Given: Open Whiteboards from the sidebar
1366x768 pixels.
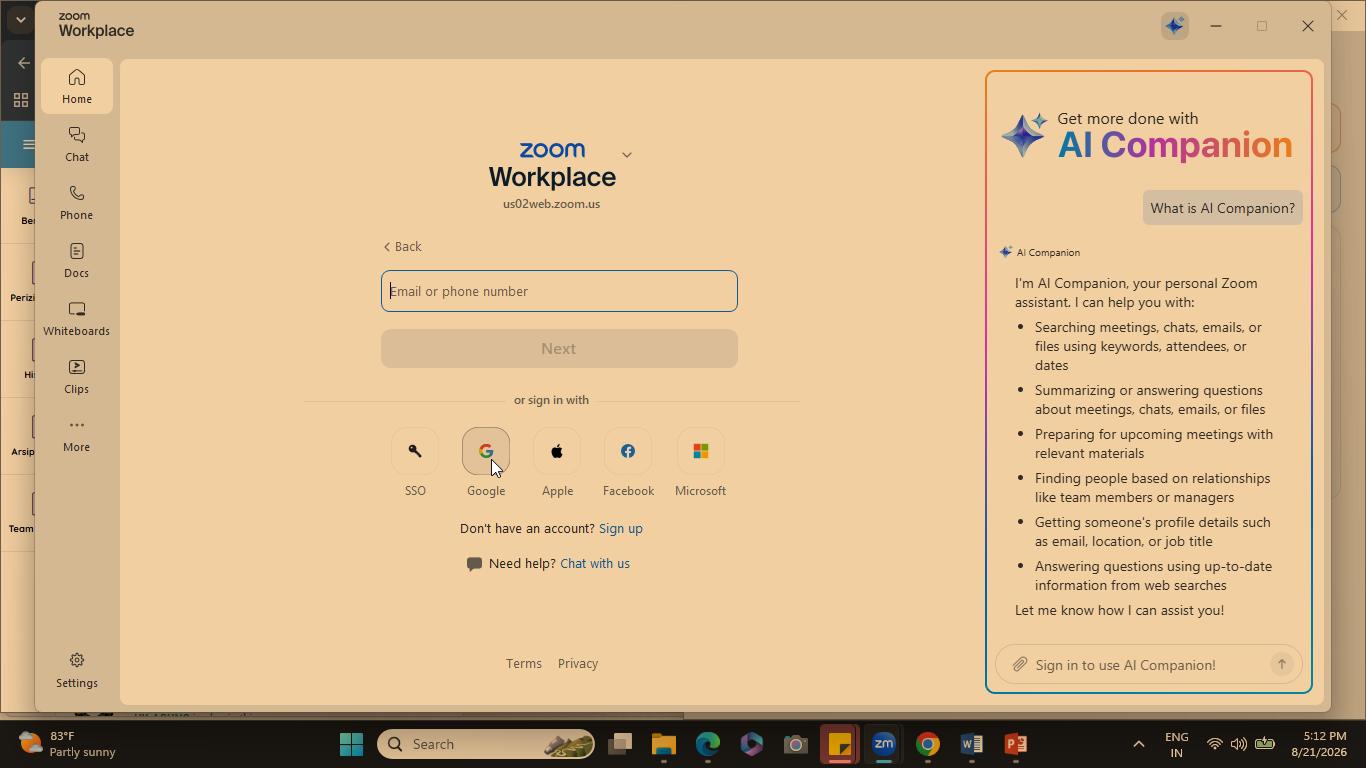Looking at the screenshot, I should point(77,318).
